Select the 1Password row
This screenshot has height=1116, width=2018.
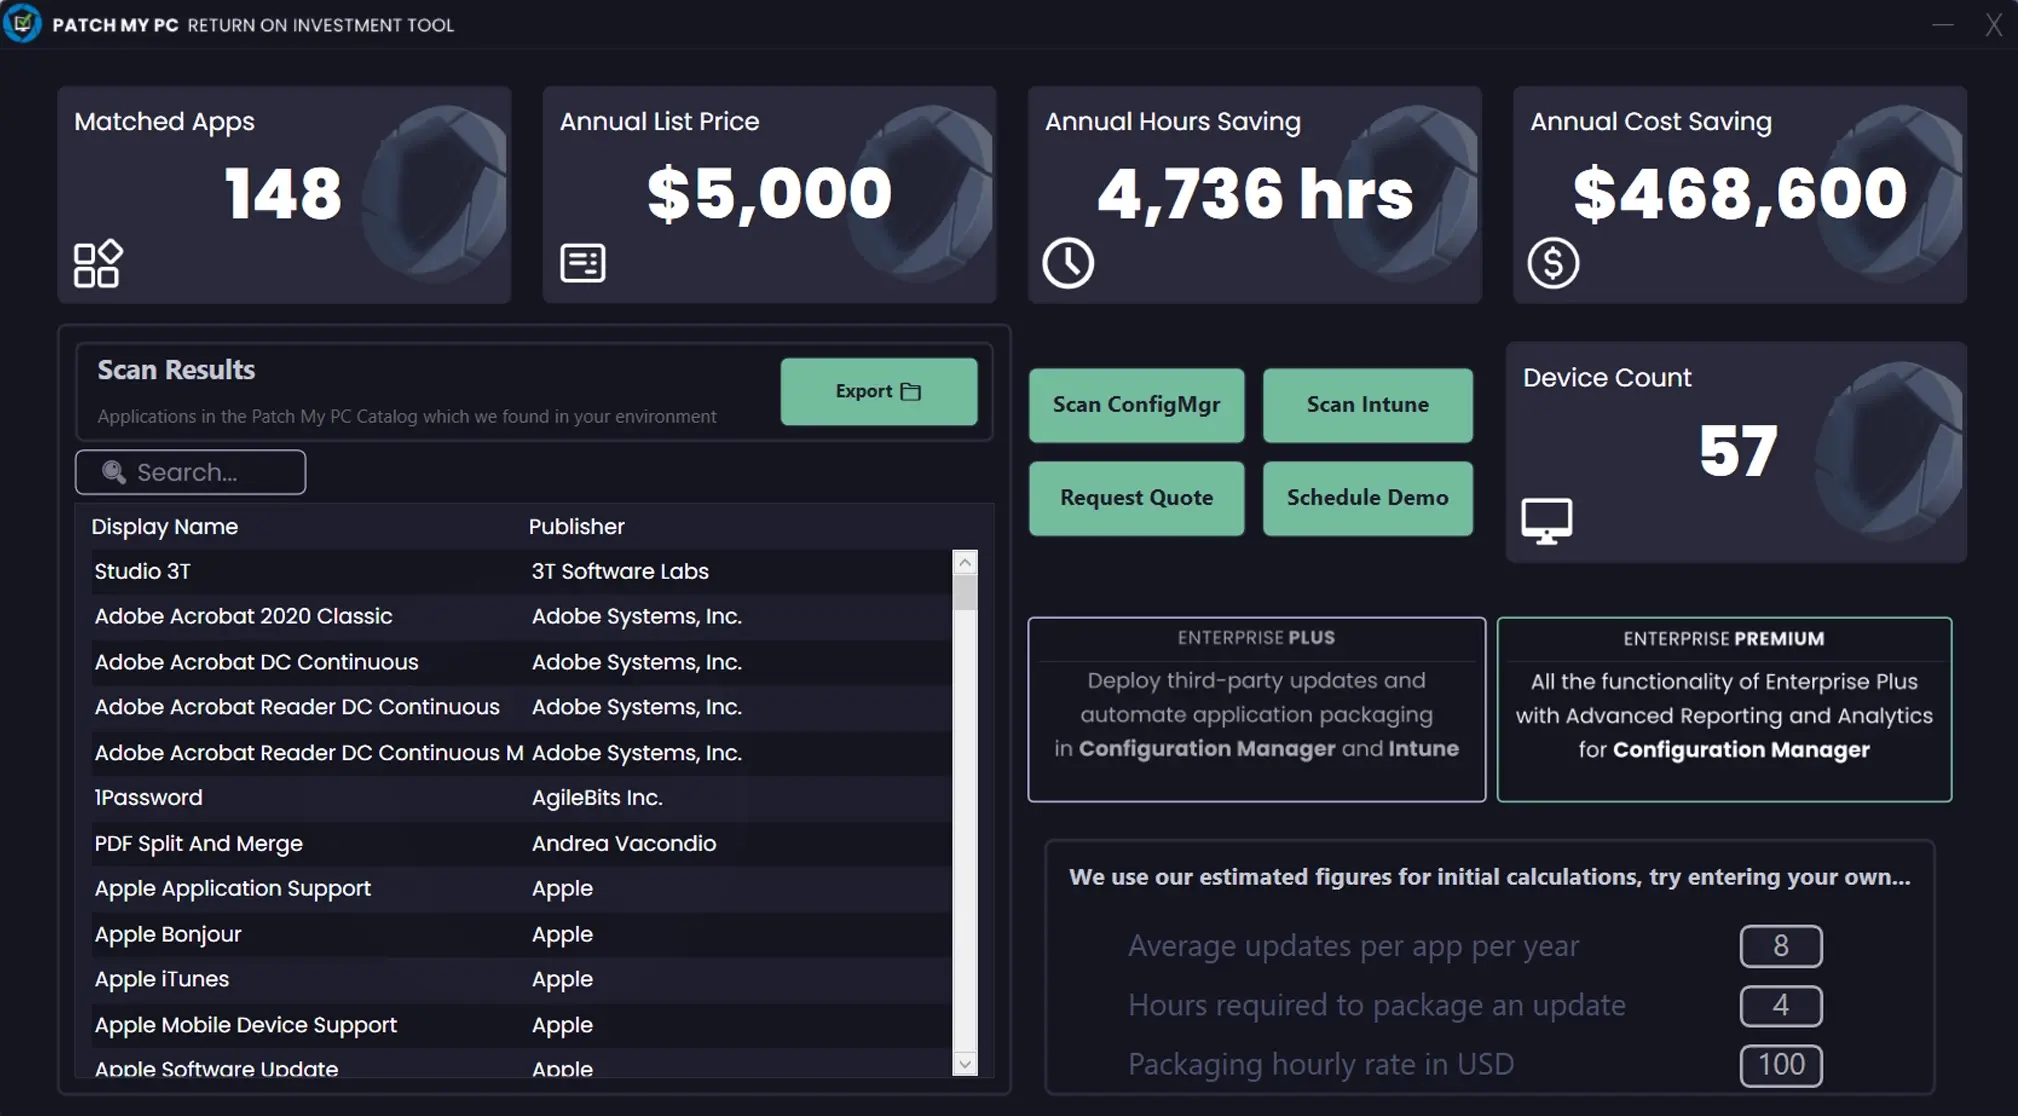[x=521, y=798]
